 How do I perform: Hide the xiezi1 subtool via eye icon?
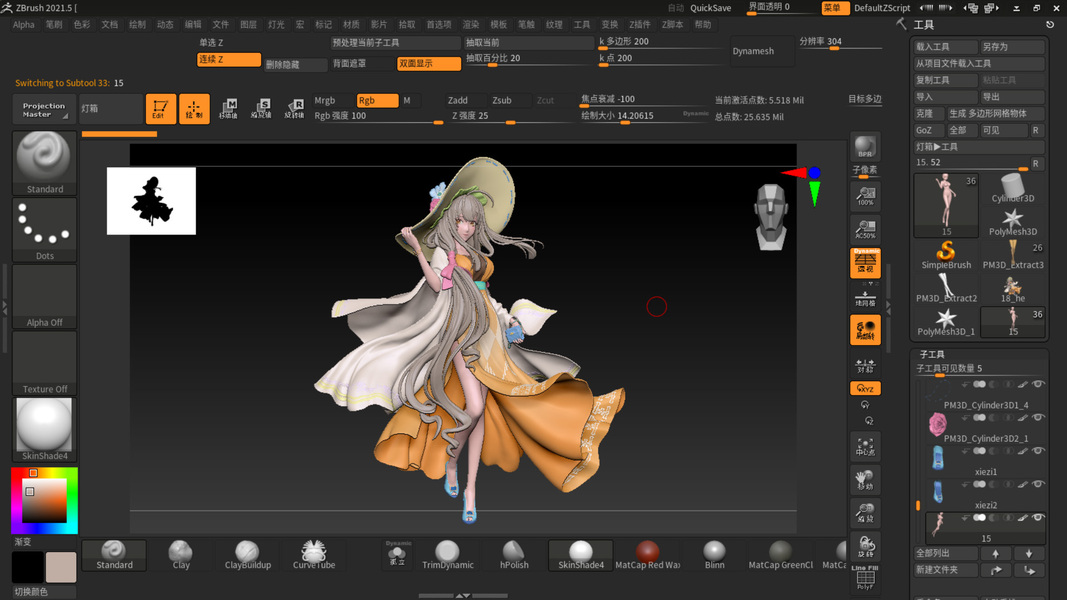pos(1038,451)
